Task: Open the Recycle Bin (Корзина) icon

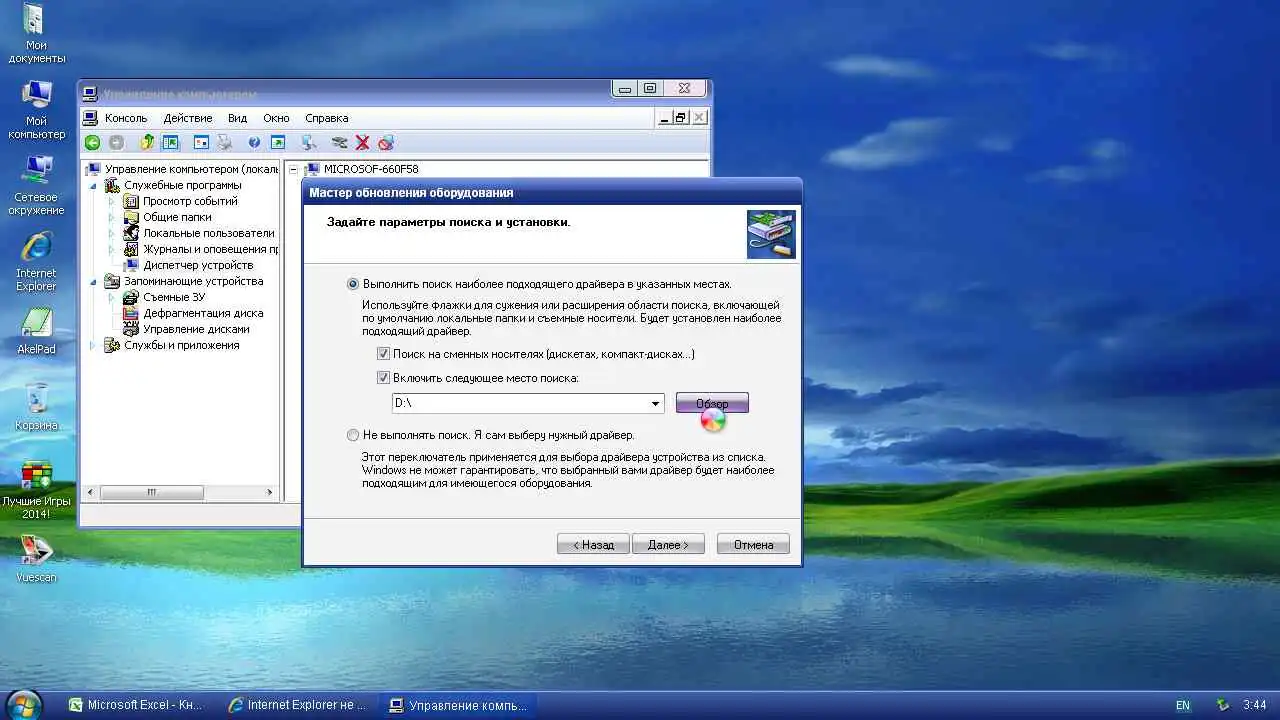Action: [37, 408]
